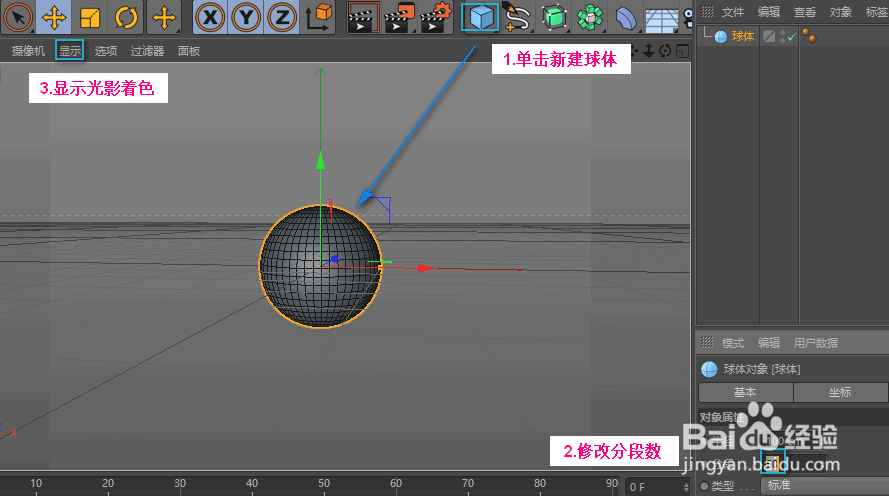Click the blue cube primitive button
The image size is (889, 496).
pyautogui.click(x=480, y=17)
